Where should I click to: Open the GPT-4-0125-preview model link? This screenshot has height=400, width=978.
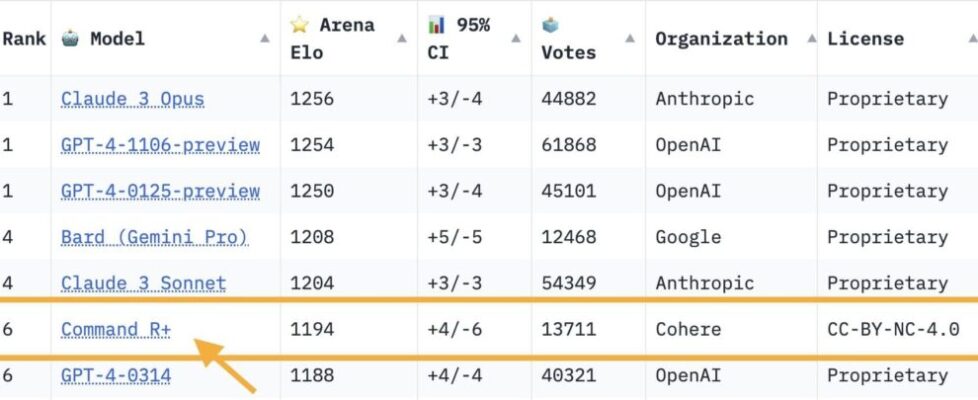[160, 191]
